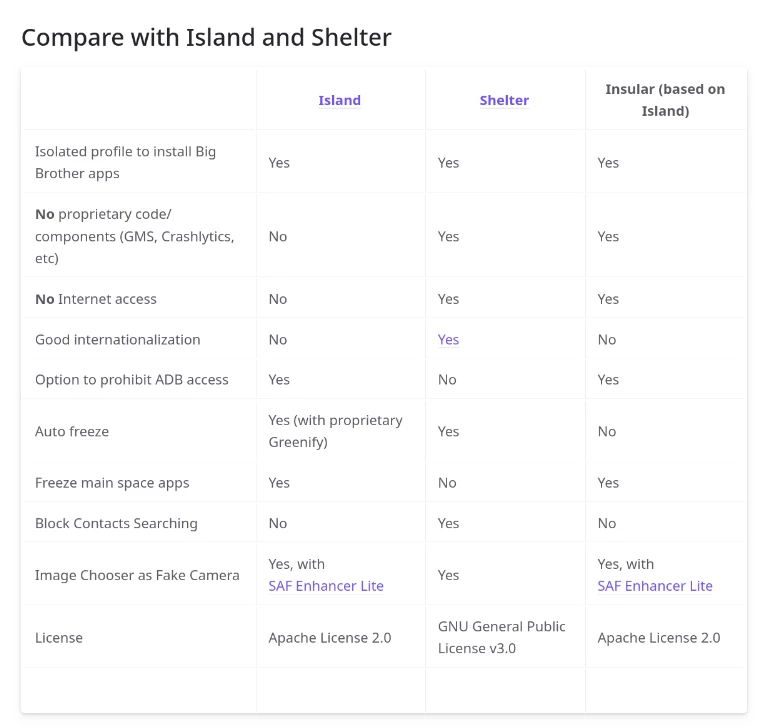This screenshot has width=771, height=728.
Task: Click the Option to prohibit ADB access label
Action: click(x=132, y=380)
